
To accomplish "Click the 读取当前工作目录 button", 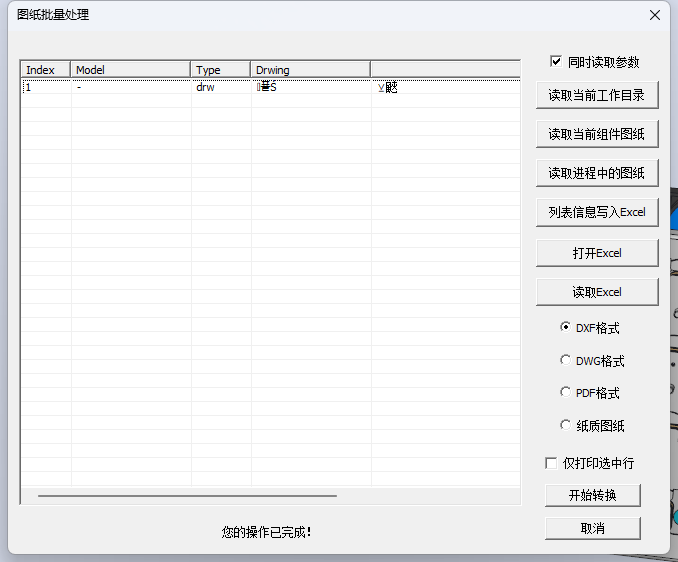I will (597, 95).
